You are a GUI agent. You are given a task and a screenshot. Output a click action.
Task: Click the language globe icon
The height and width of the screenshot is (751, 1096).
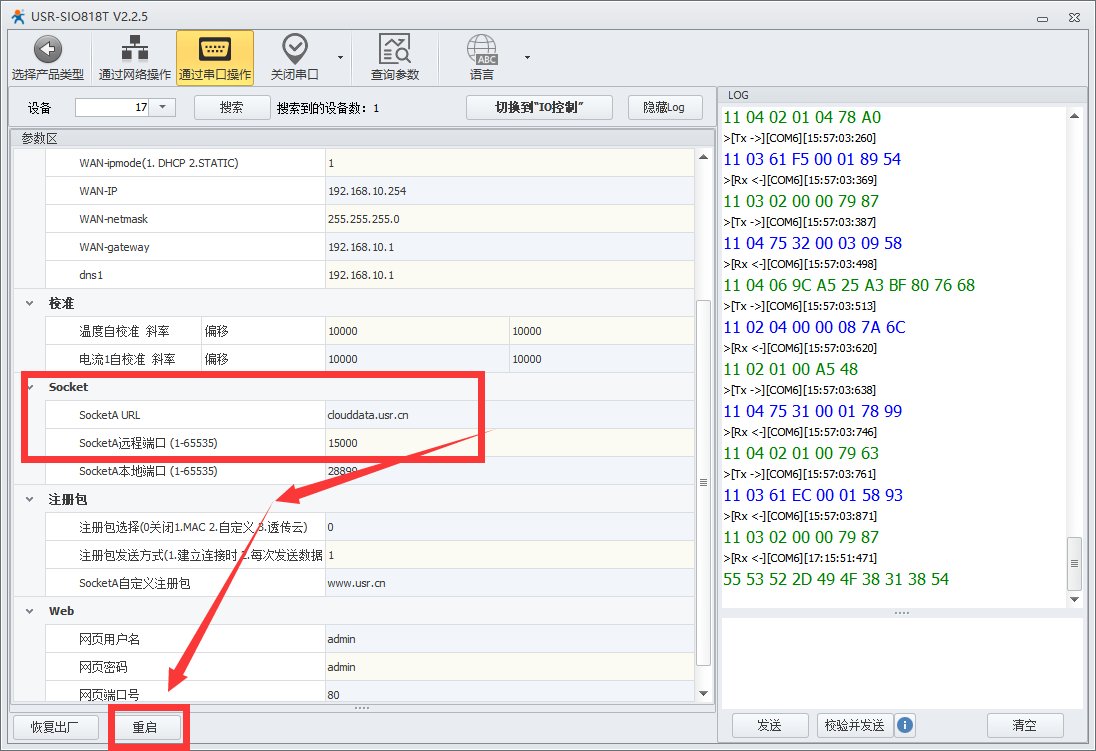pos(482,49)
